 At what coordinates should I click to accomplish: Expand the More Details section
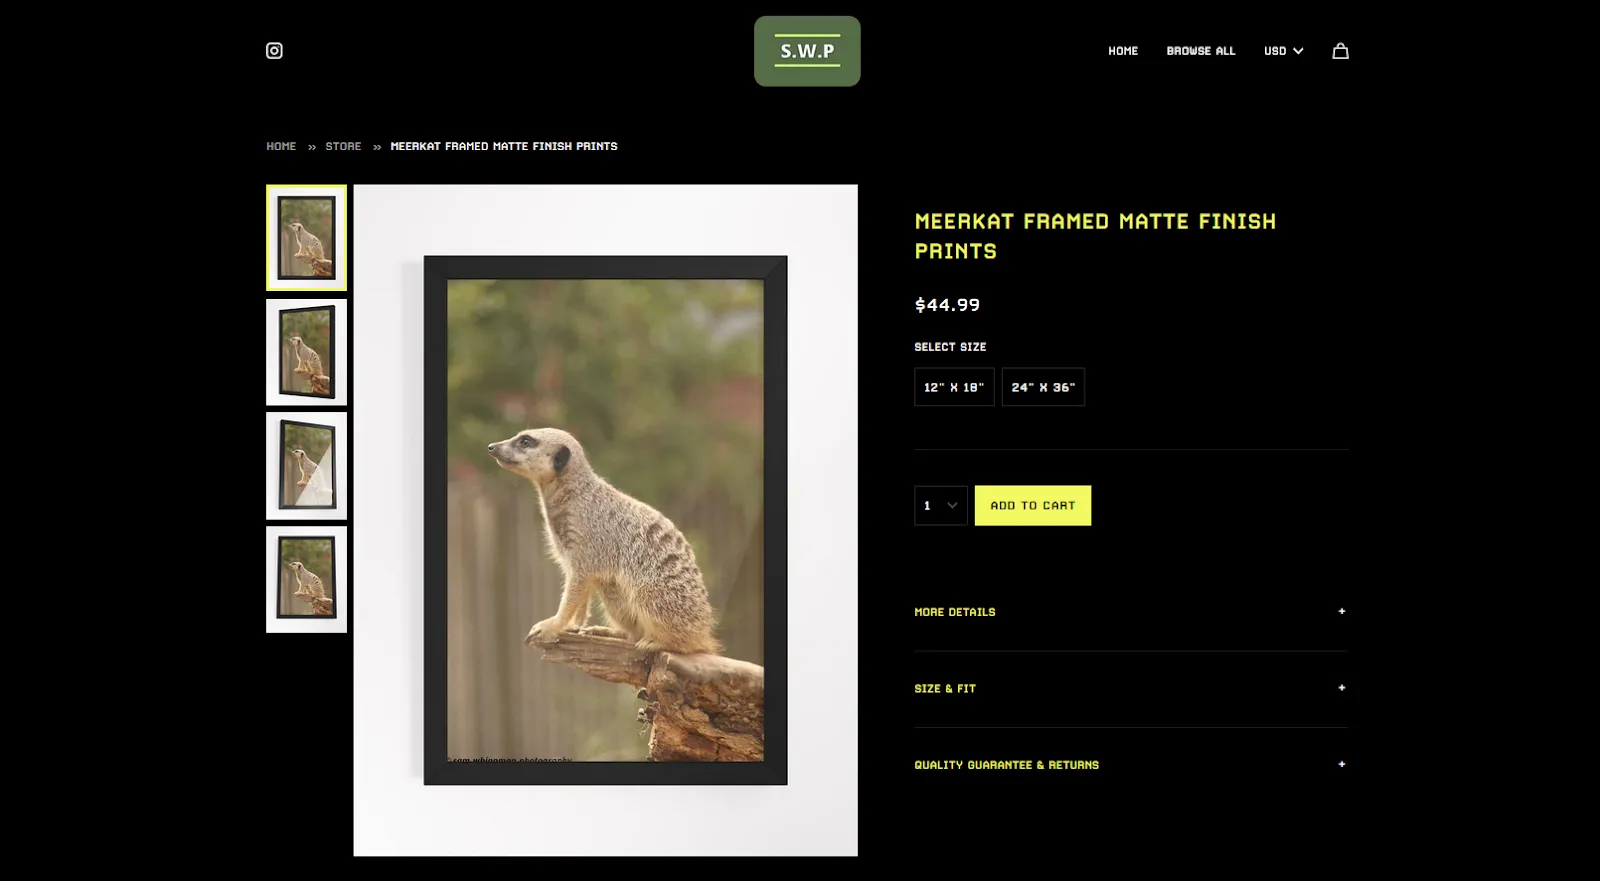(x=955, y=612)
